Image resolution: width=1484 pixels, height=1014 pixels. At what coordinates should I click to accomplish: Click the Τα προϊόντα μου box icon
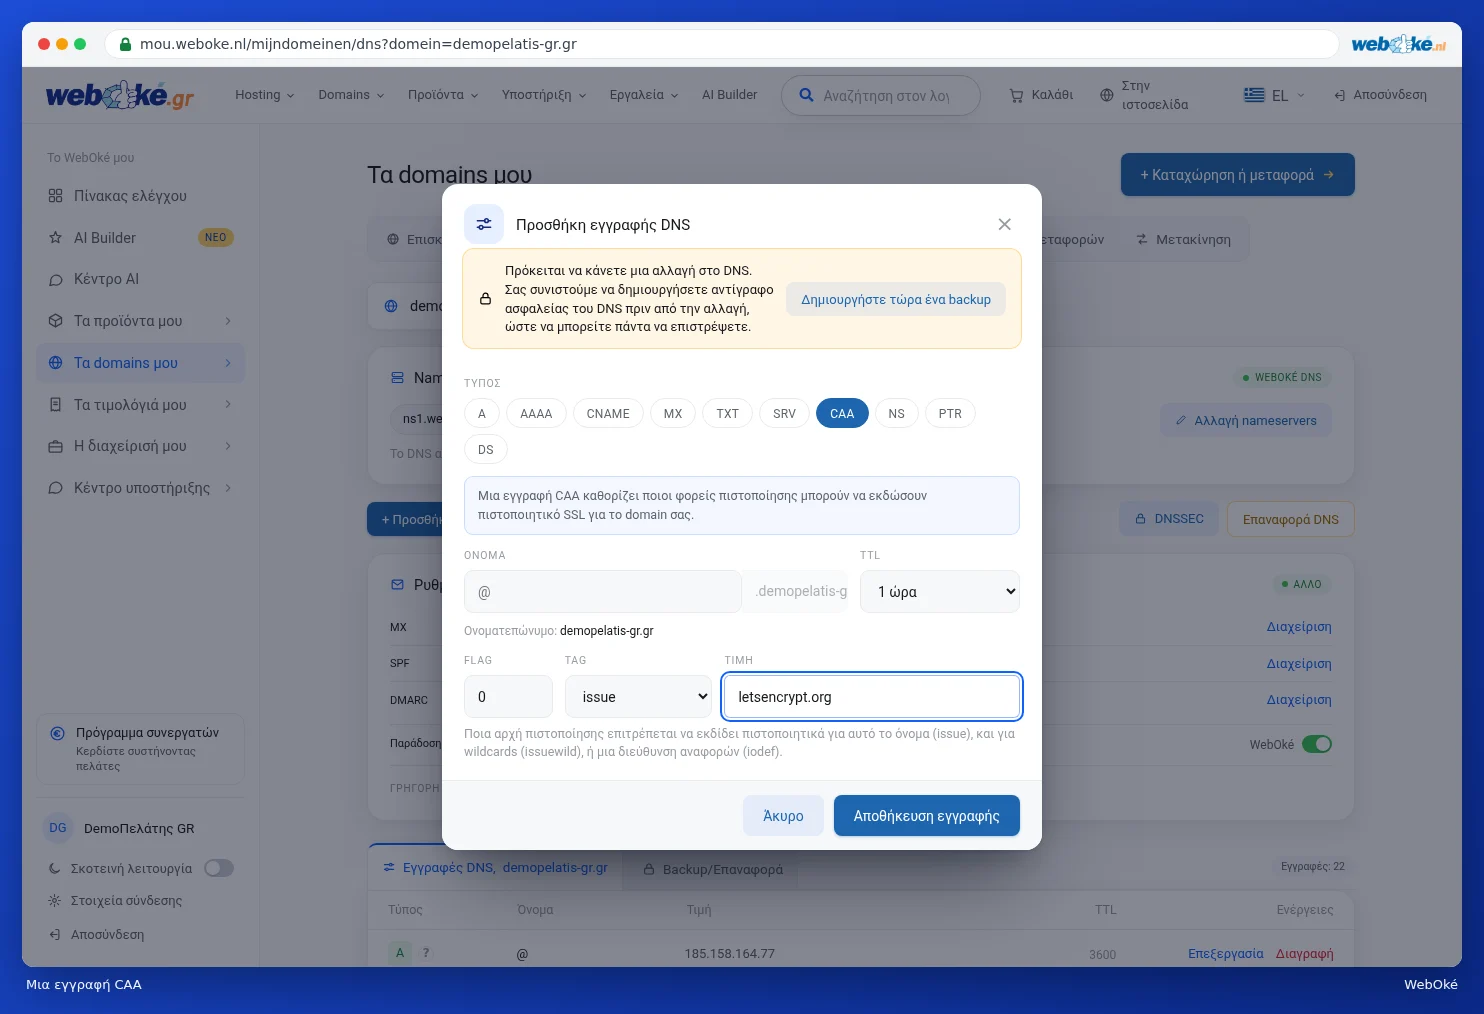(x=55, y=321)
